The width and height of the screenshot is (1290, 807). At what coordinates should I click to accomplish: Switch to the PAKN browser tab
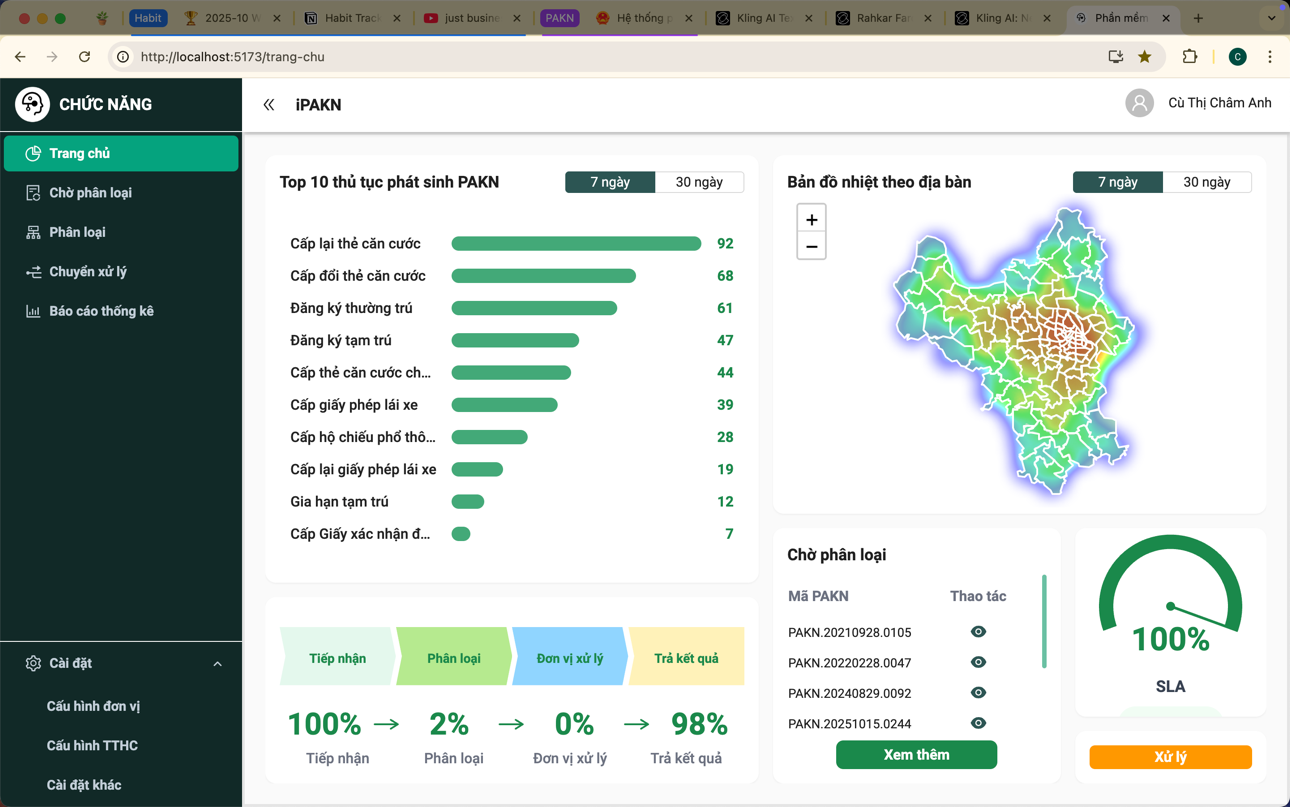point(560,17)
